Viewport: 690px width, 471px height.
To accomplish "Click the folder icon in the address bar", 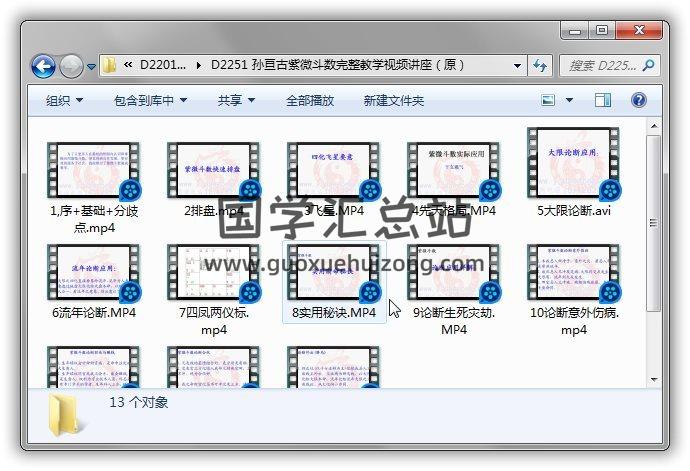I will click(x=109, y=66).
